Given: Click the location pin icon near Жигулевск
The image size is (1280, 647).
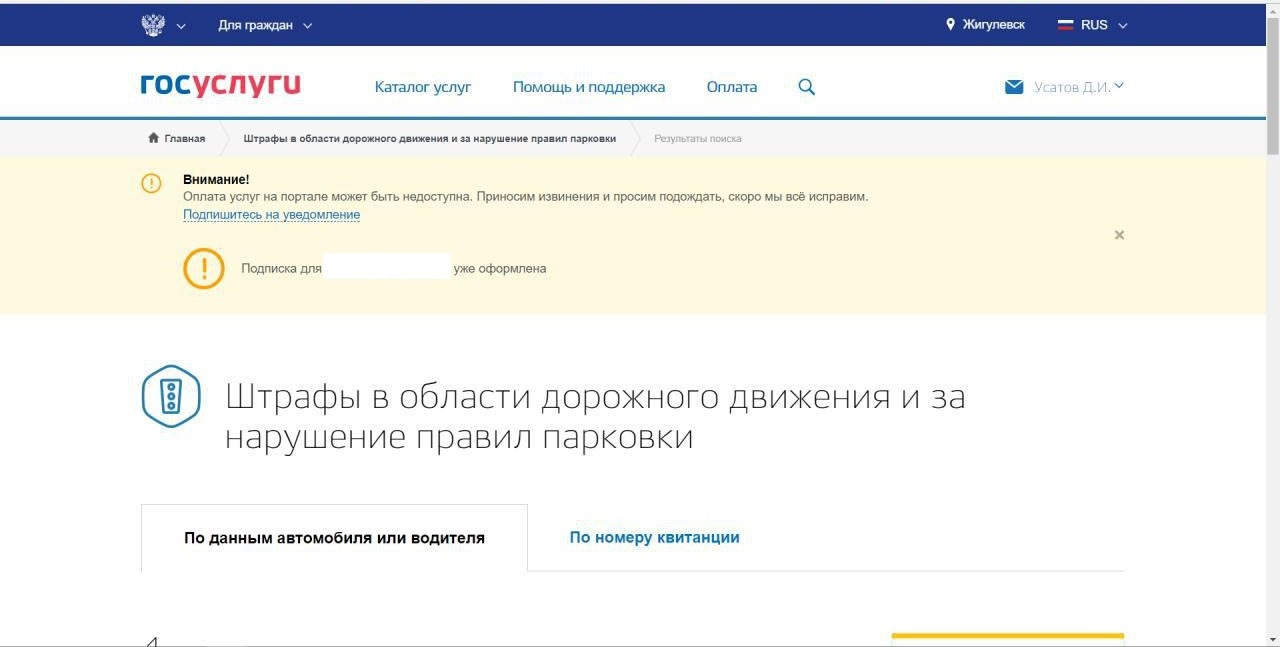Looking at the screenshot, I should tap(950, 25).
